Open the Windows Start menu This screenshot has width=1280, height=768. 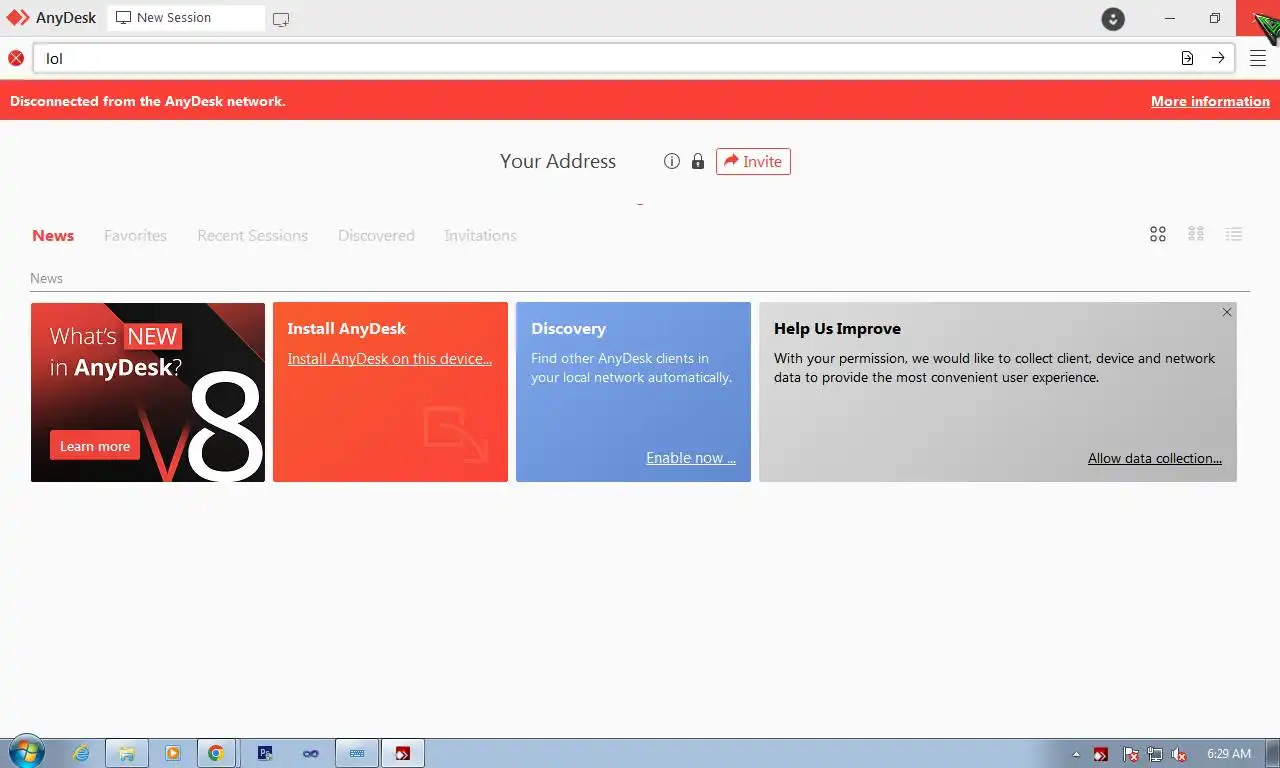[26, 752]
